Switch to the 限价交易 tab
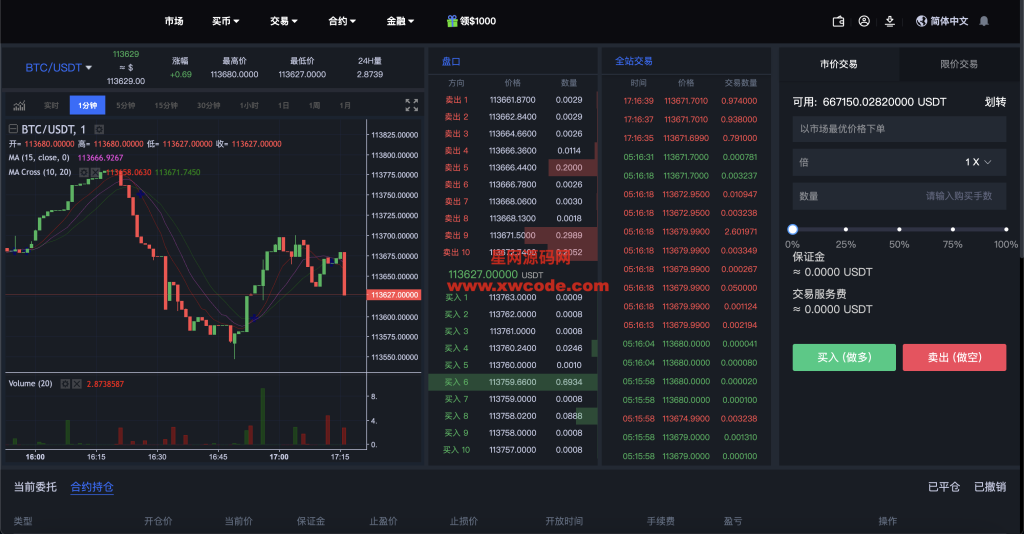 coord(959,64)
